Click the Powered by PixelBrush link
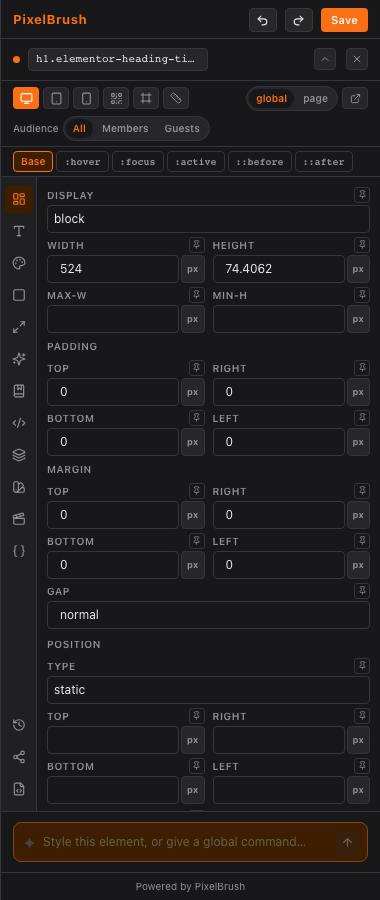This screenshot has width=380, height=900. pos(190,886)
